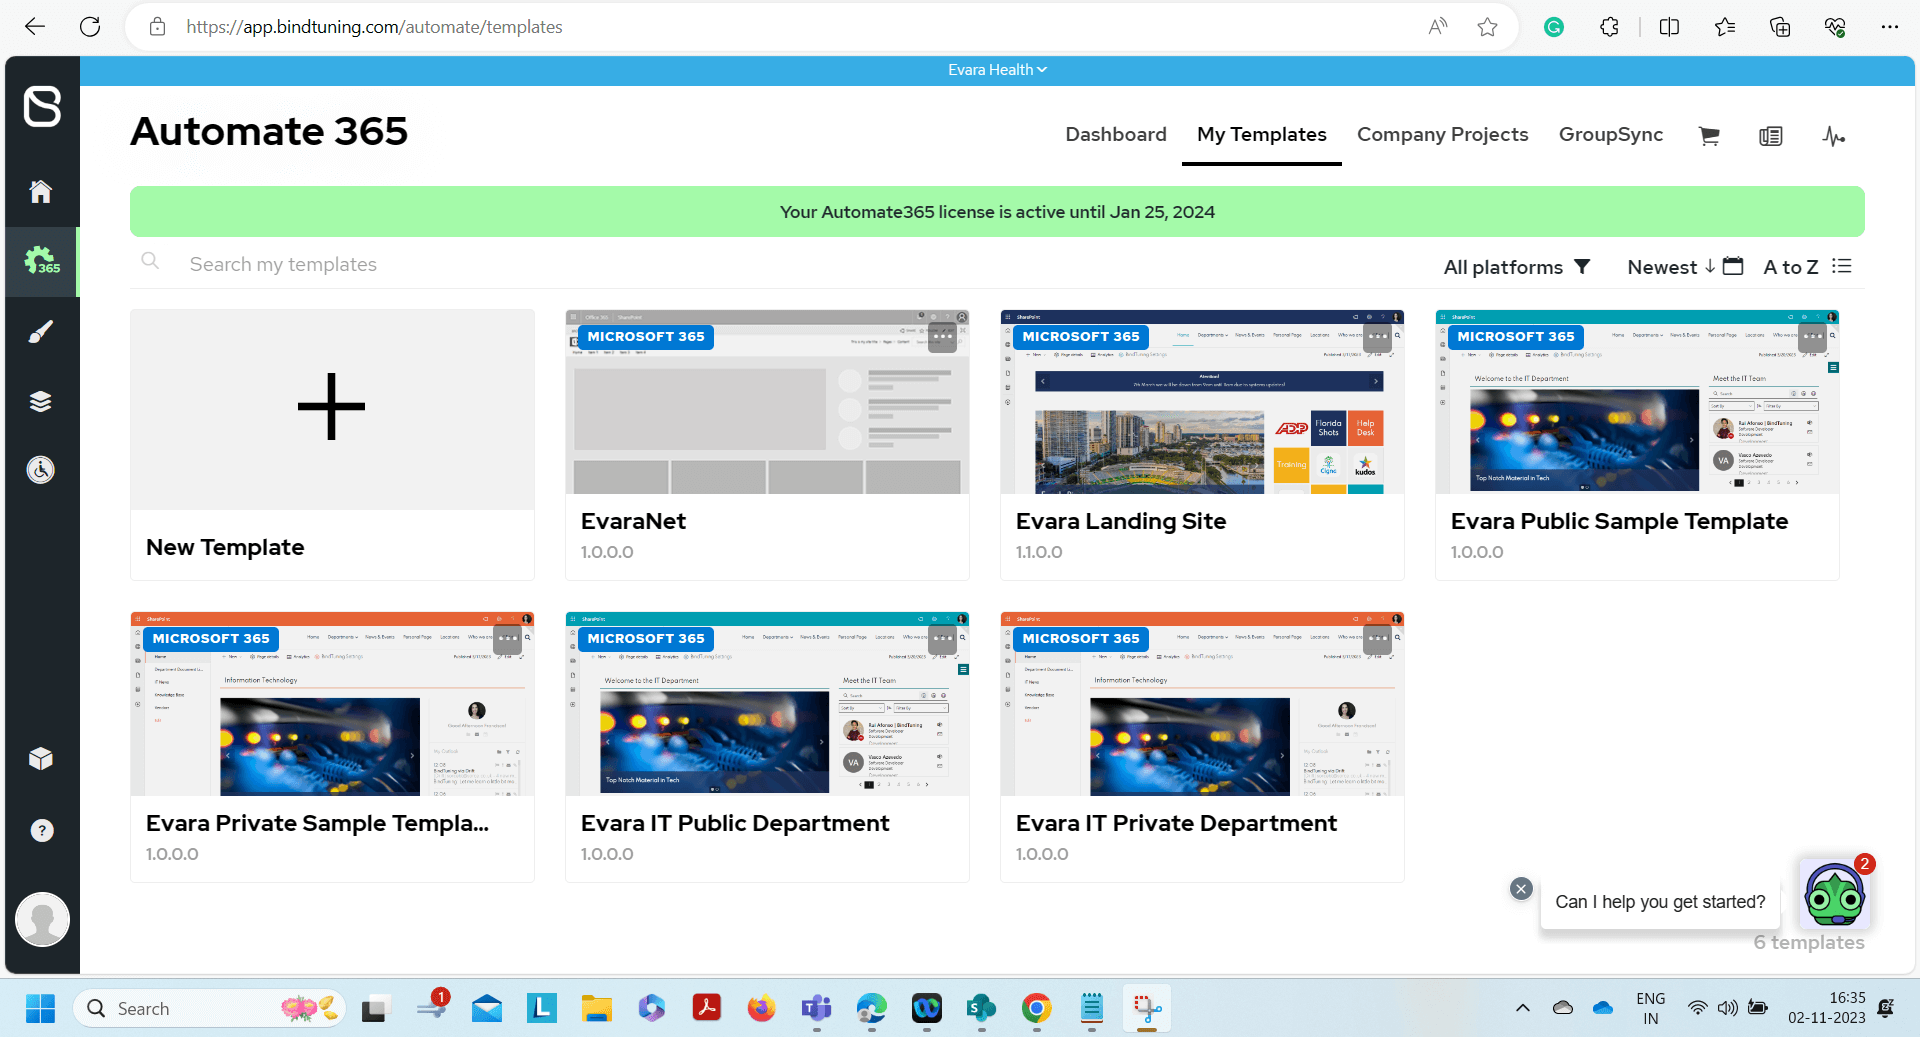Create a New Template card
This screenshot has height=1037, width=1920.
[332, 444]
